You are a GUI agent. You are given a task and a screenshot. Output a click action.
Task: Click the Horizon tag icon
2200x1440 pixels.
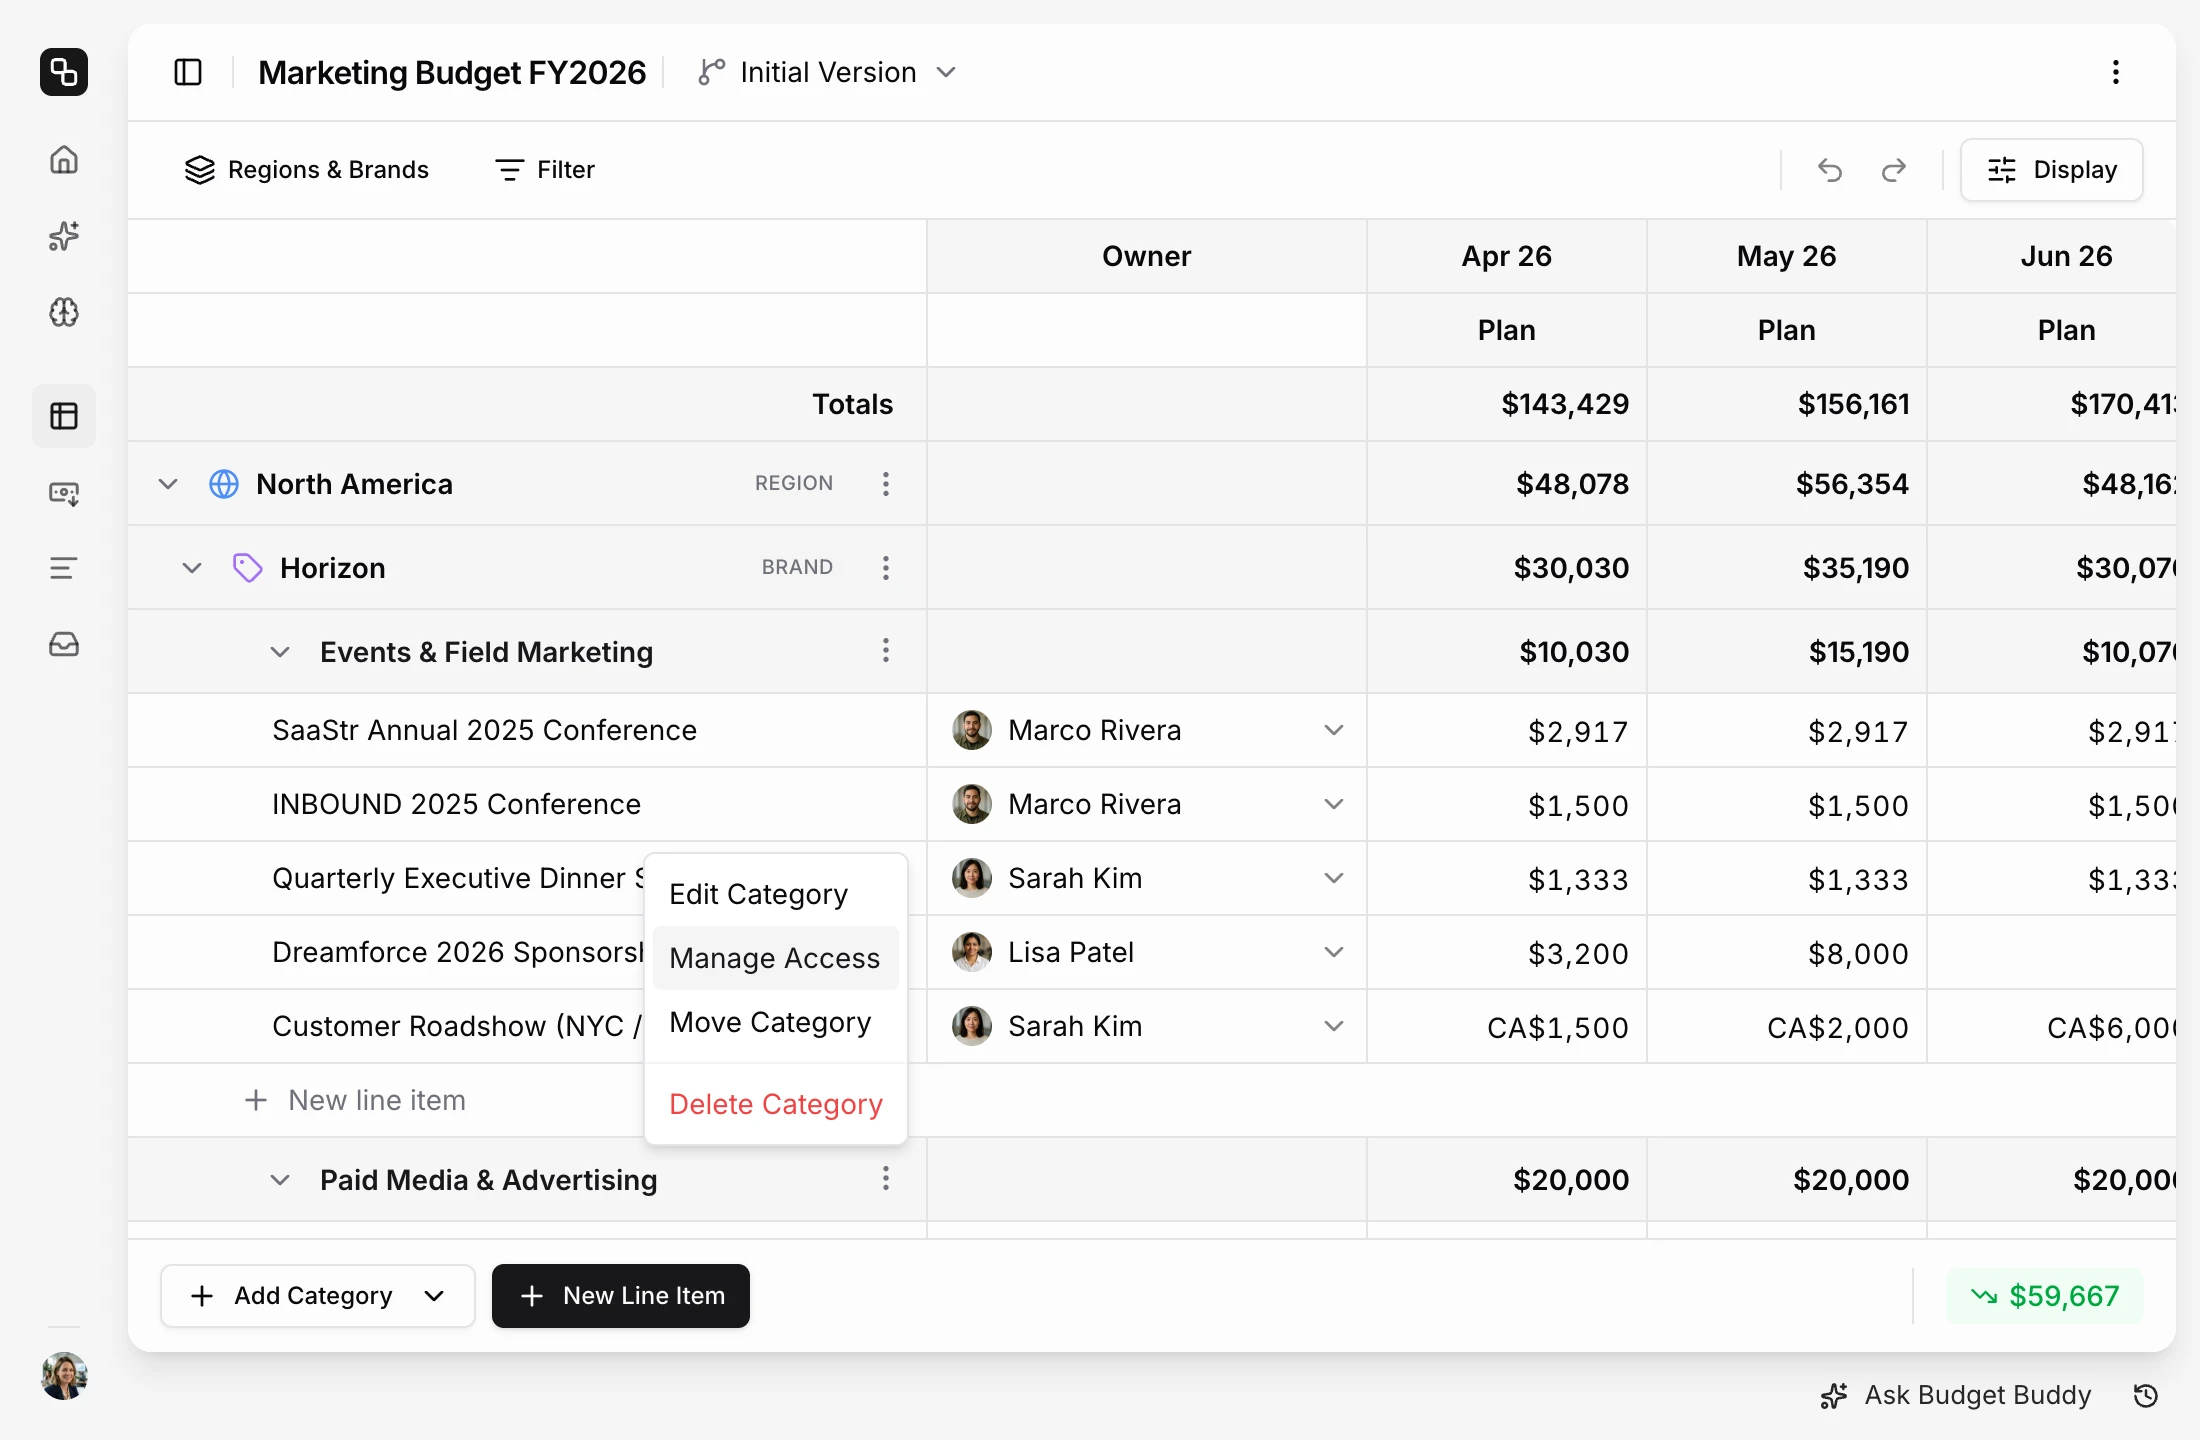(248, 568)
